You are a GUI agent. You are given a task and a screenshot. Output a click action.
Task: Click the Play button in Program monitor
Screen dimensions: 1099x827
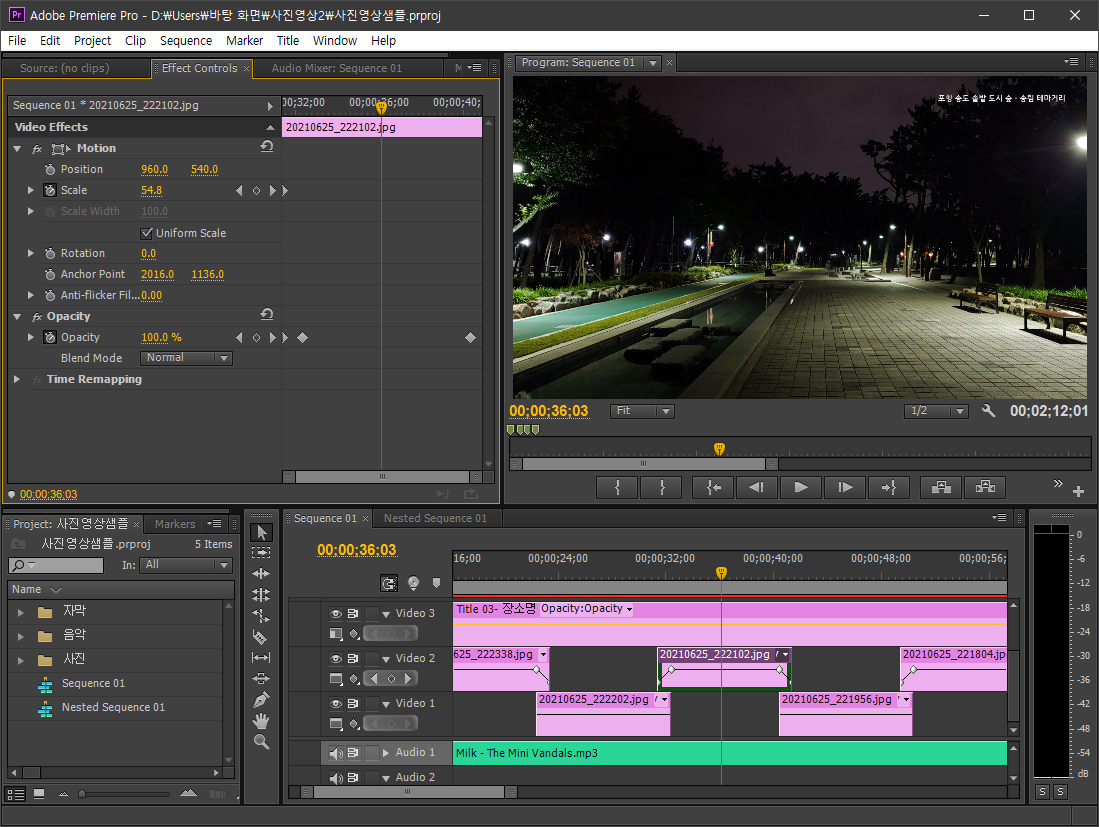[x=800, y=487]
